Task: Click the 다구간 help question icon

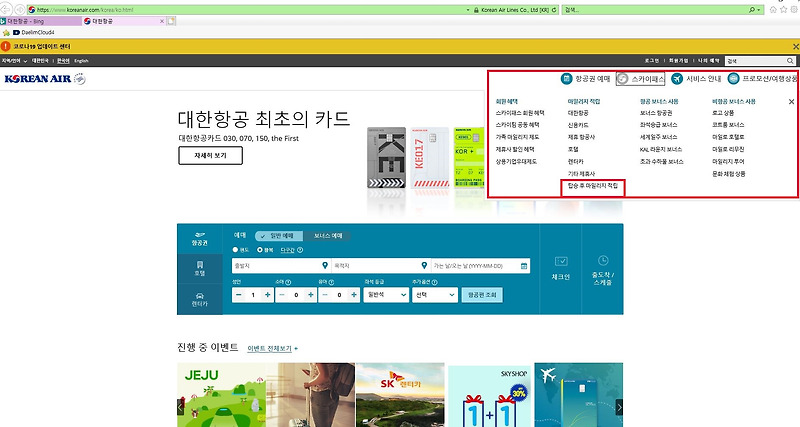Action: (300, 250)
